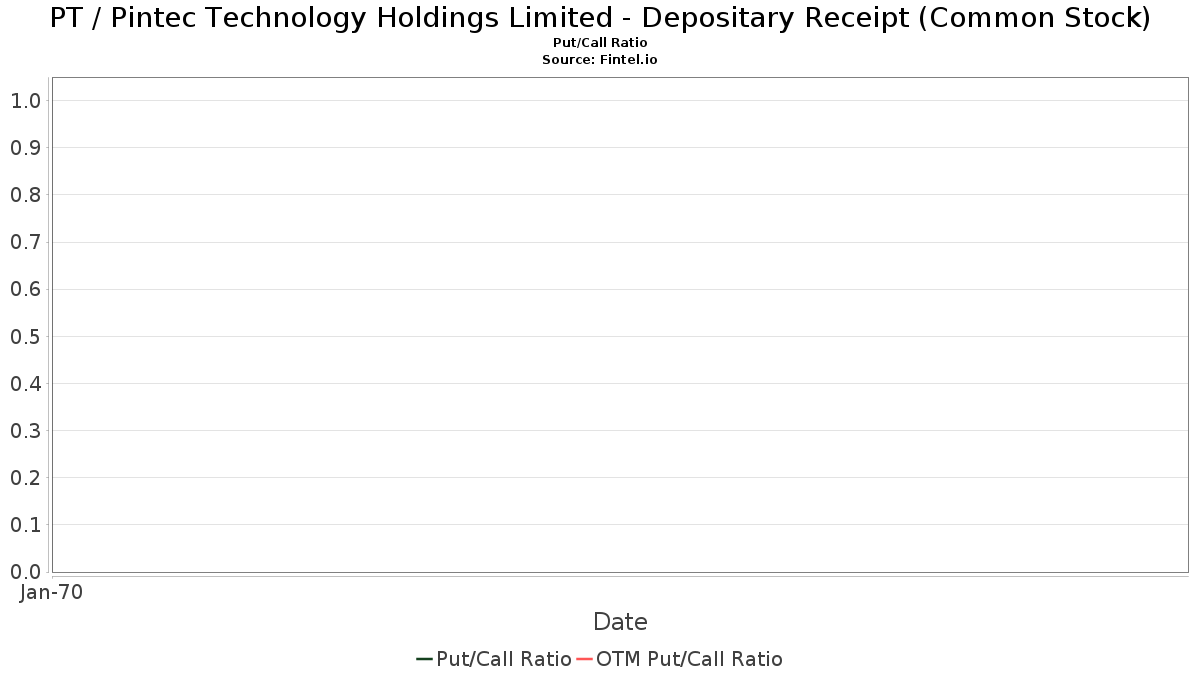Click the Put/Call Ratio legend entry
Screen dimensions: 1200x675
(494, 659)
